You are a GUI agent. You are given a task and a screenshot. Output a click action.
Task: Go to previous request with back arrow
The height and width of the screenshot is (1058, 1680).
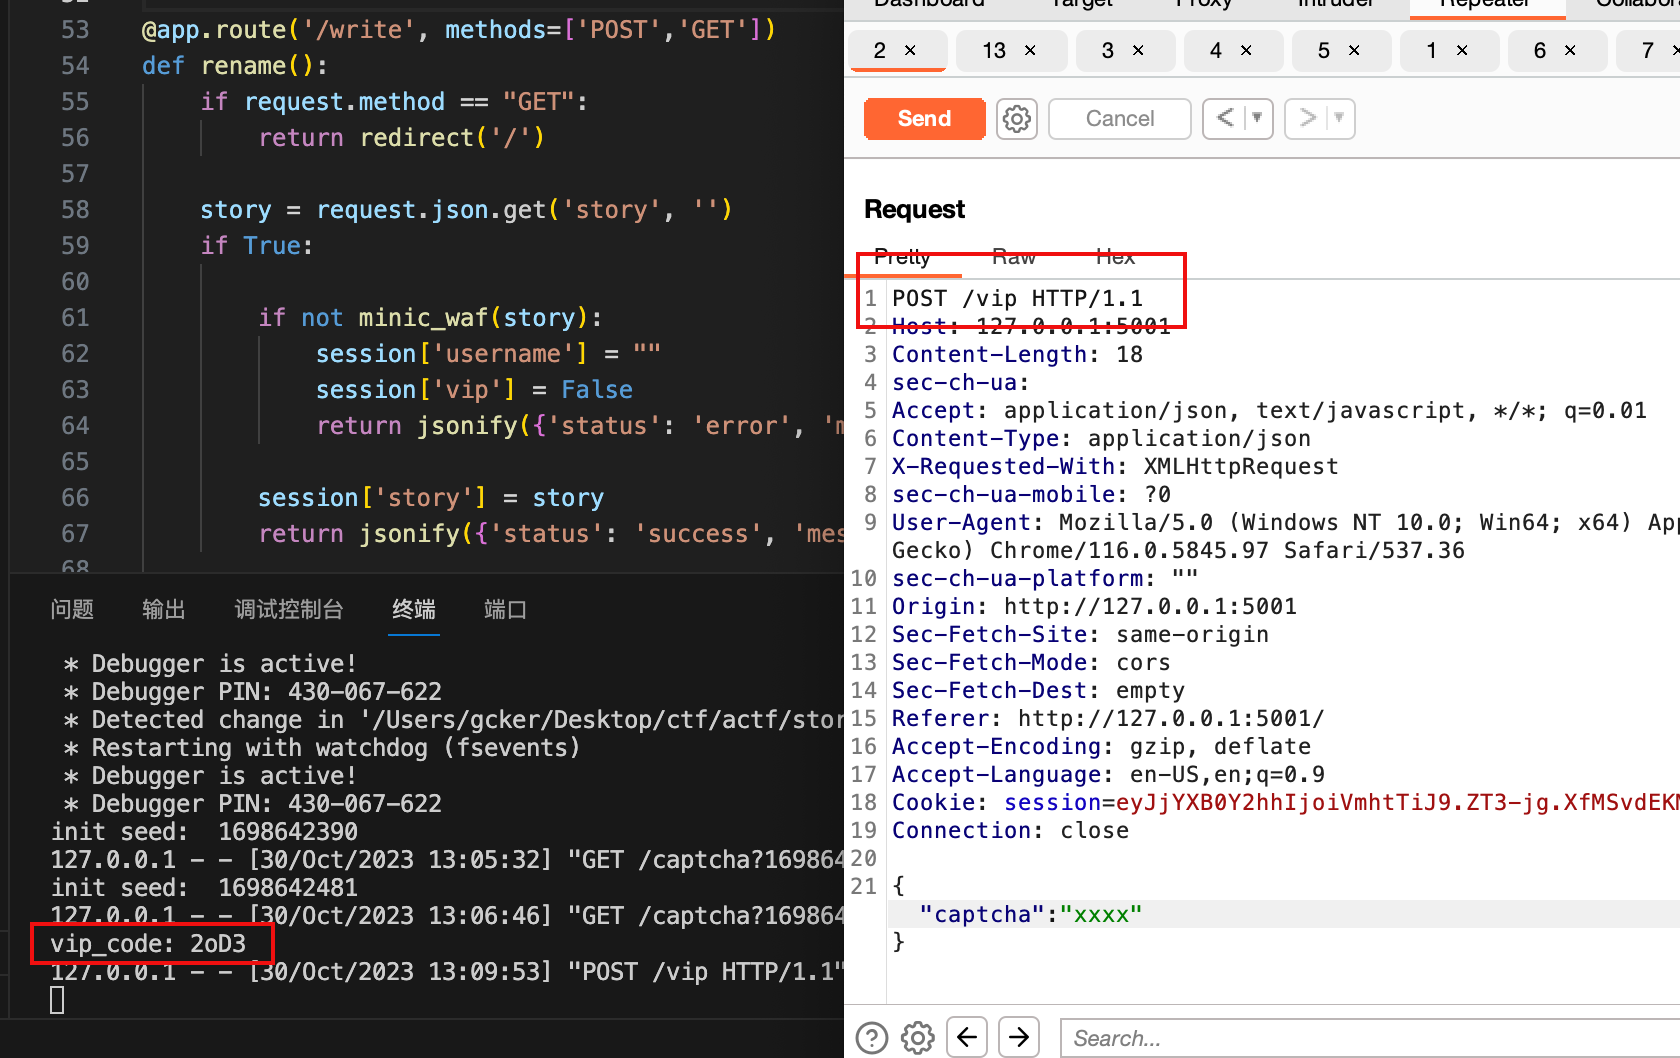1224,119
